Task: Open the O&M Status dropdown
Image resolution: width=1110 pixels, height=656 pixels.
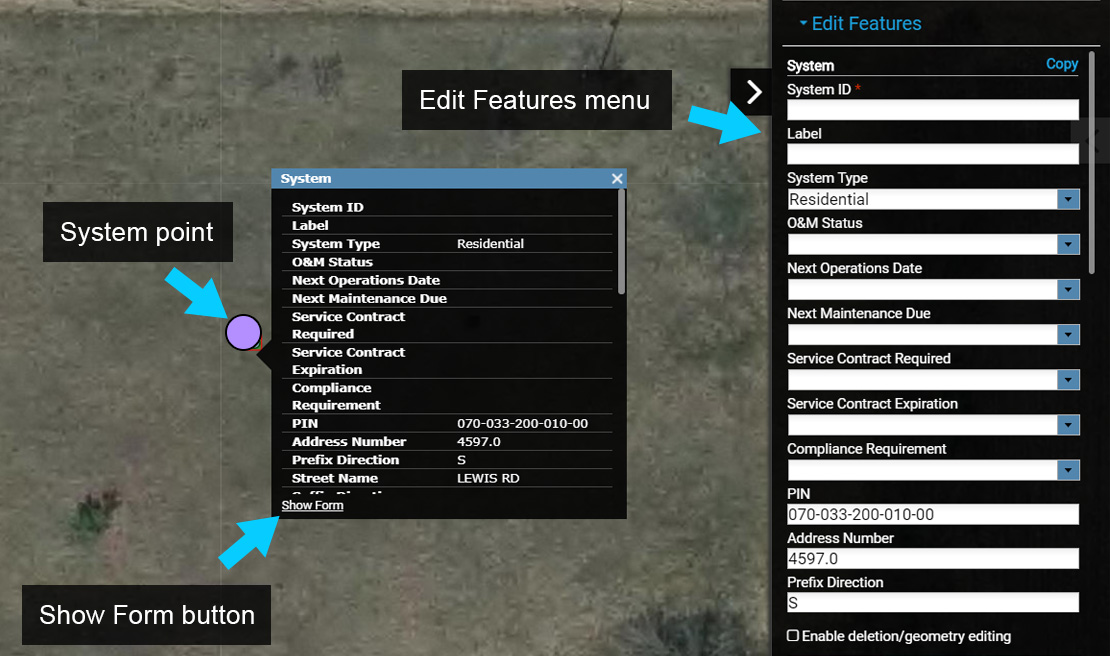Action: coord(1069,244)
